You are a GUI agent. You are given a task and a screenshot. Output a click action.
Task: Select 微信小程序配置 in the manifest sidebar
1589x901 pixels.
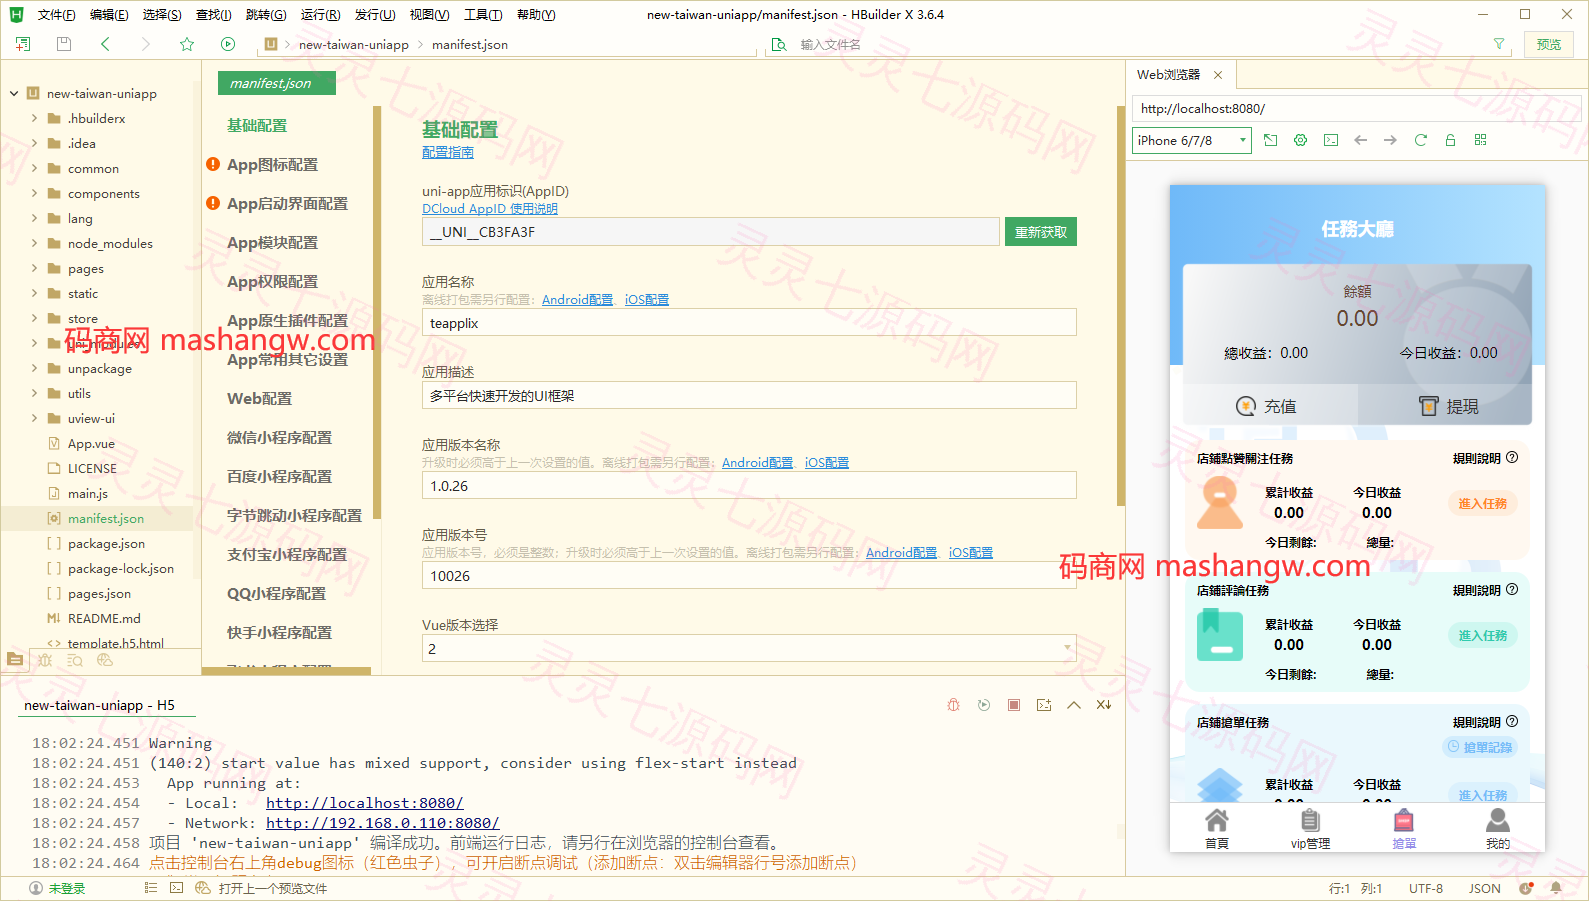(279, 437)
